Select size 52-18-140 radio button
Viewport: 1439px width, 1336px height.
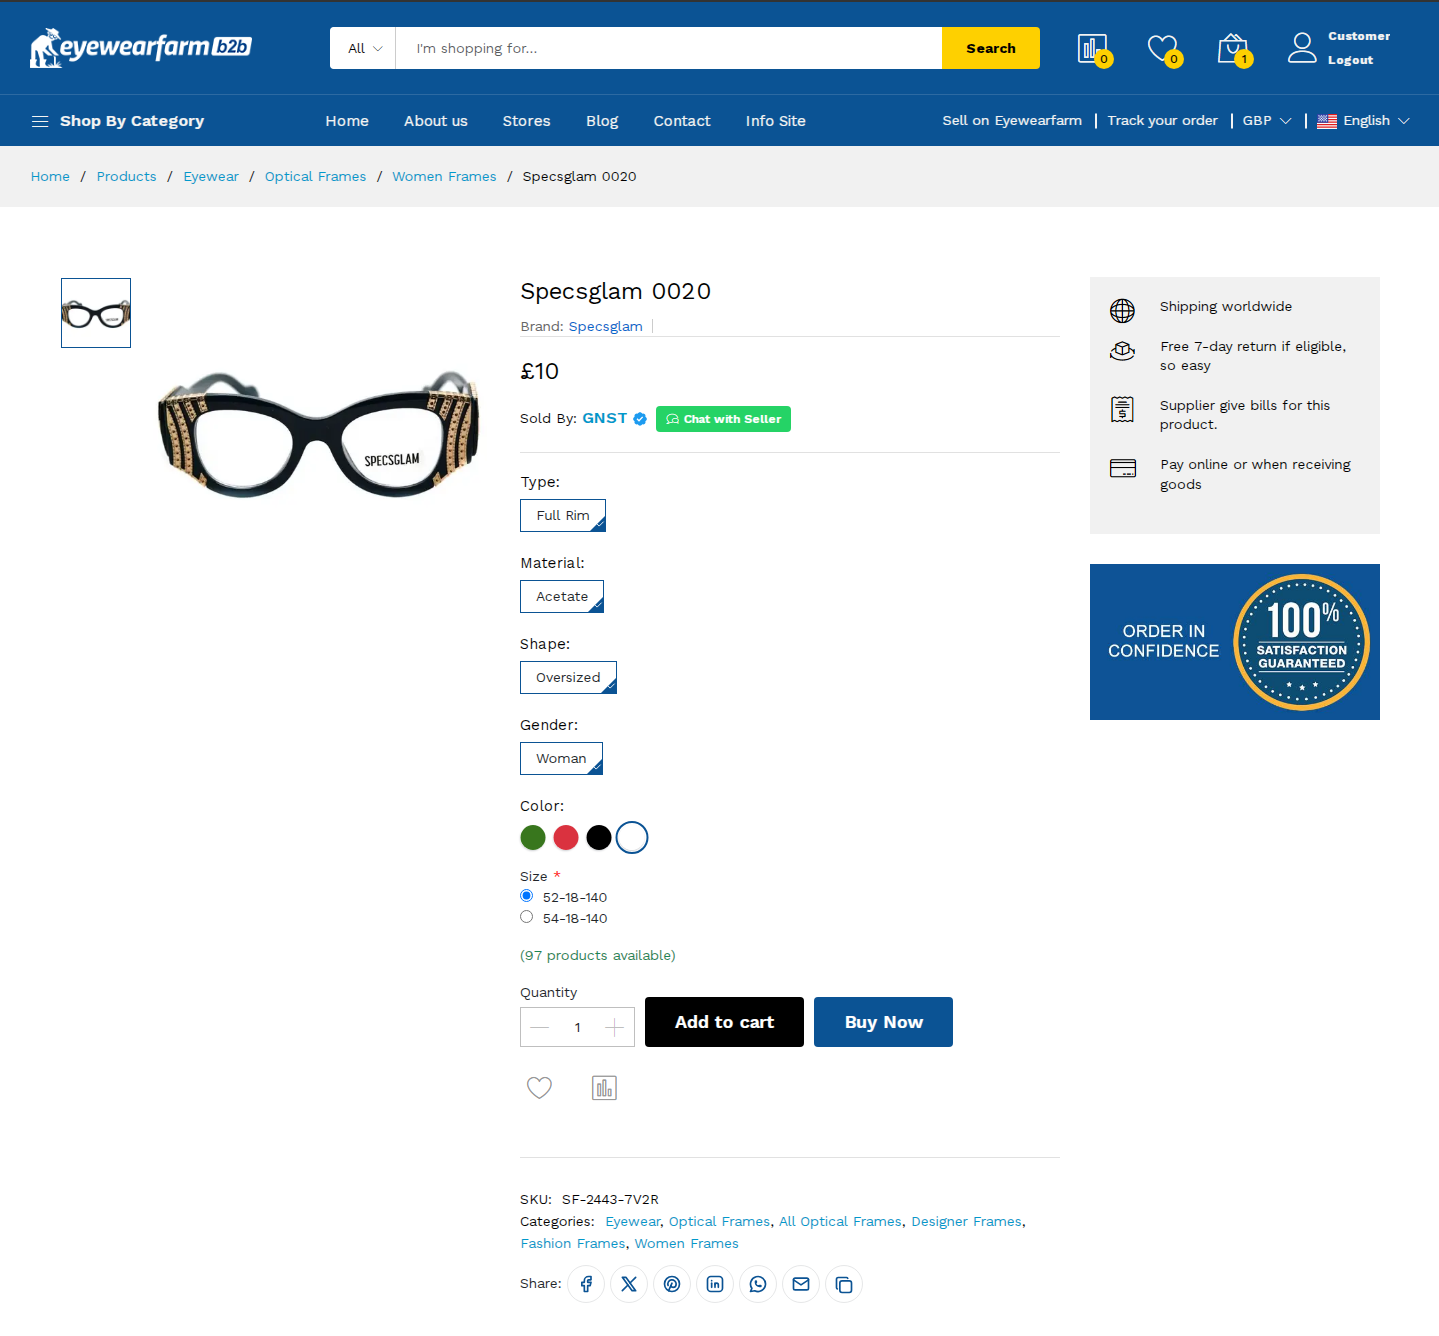tap(526, 896)
